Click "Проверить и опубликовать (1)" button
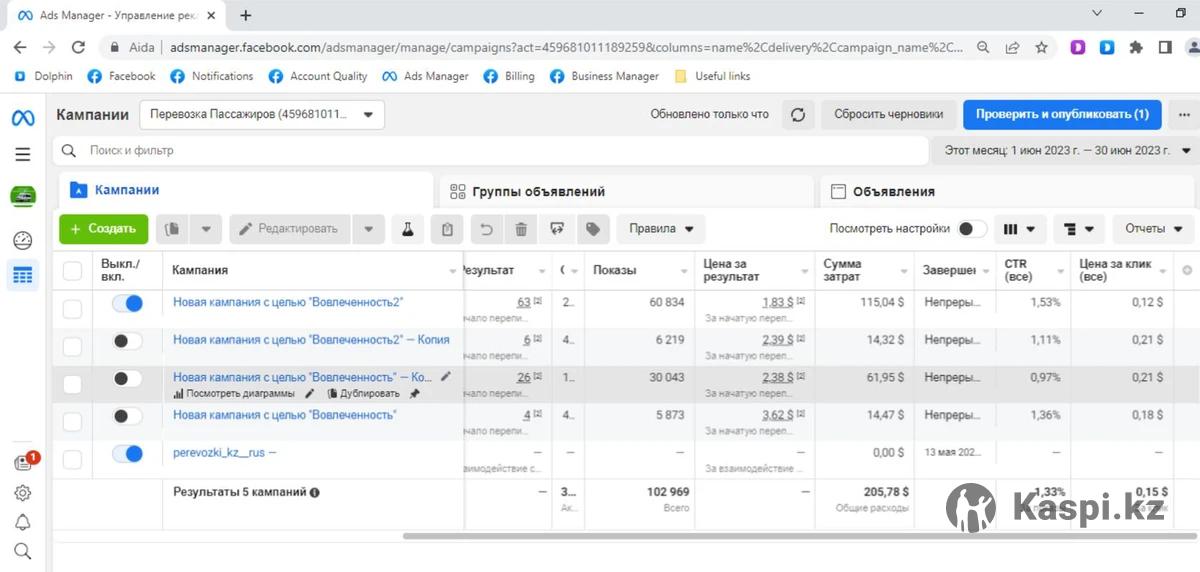 tap(1062, 114)
